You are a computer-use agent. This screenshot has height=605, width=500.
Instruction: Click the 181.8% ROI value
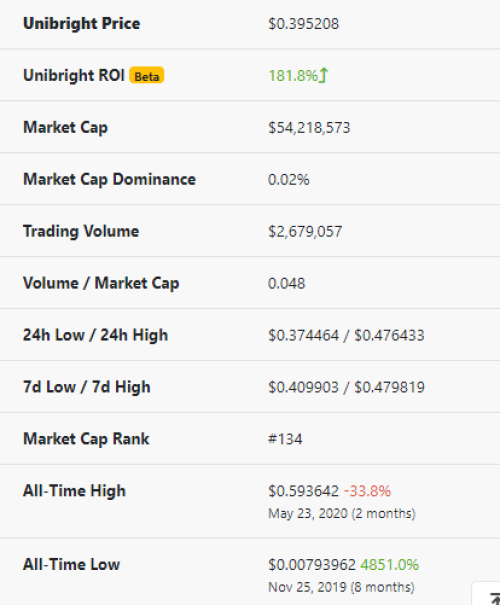click(293, 76)
